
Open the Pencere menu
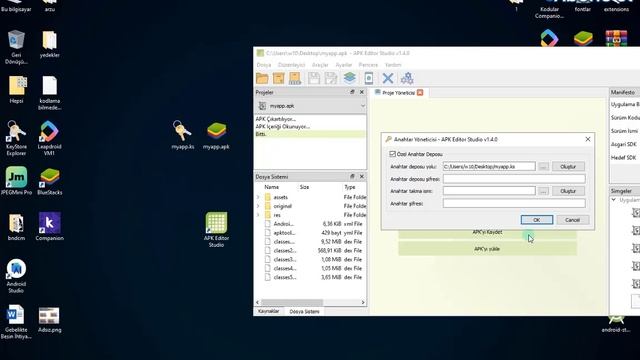click(368, 65)
